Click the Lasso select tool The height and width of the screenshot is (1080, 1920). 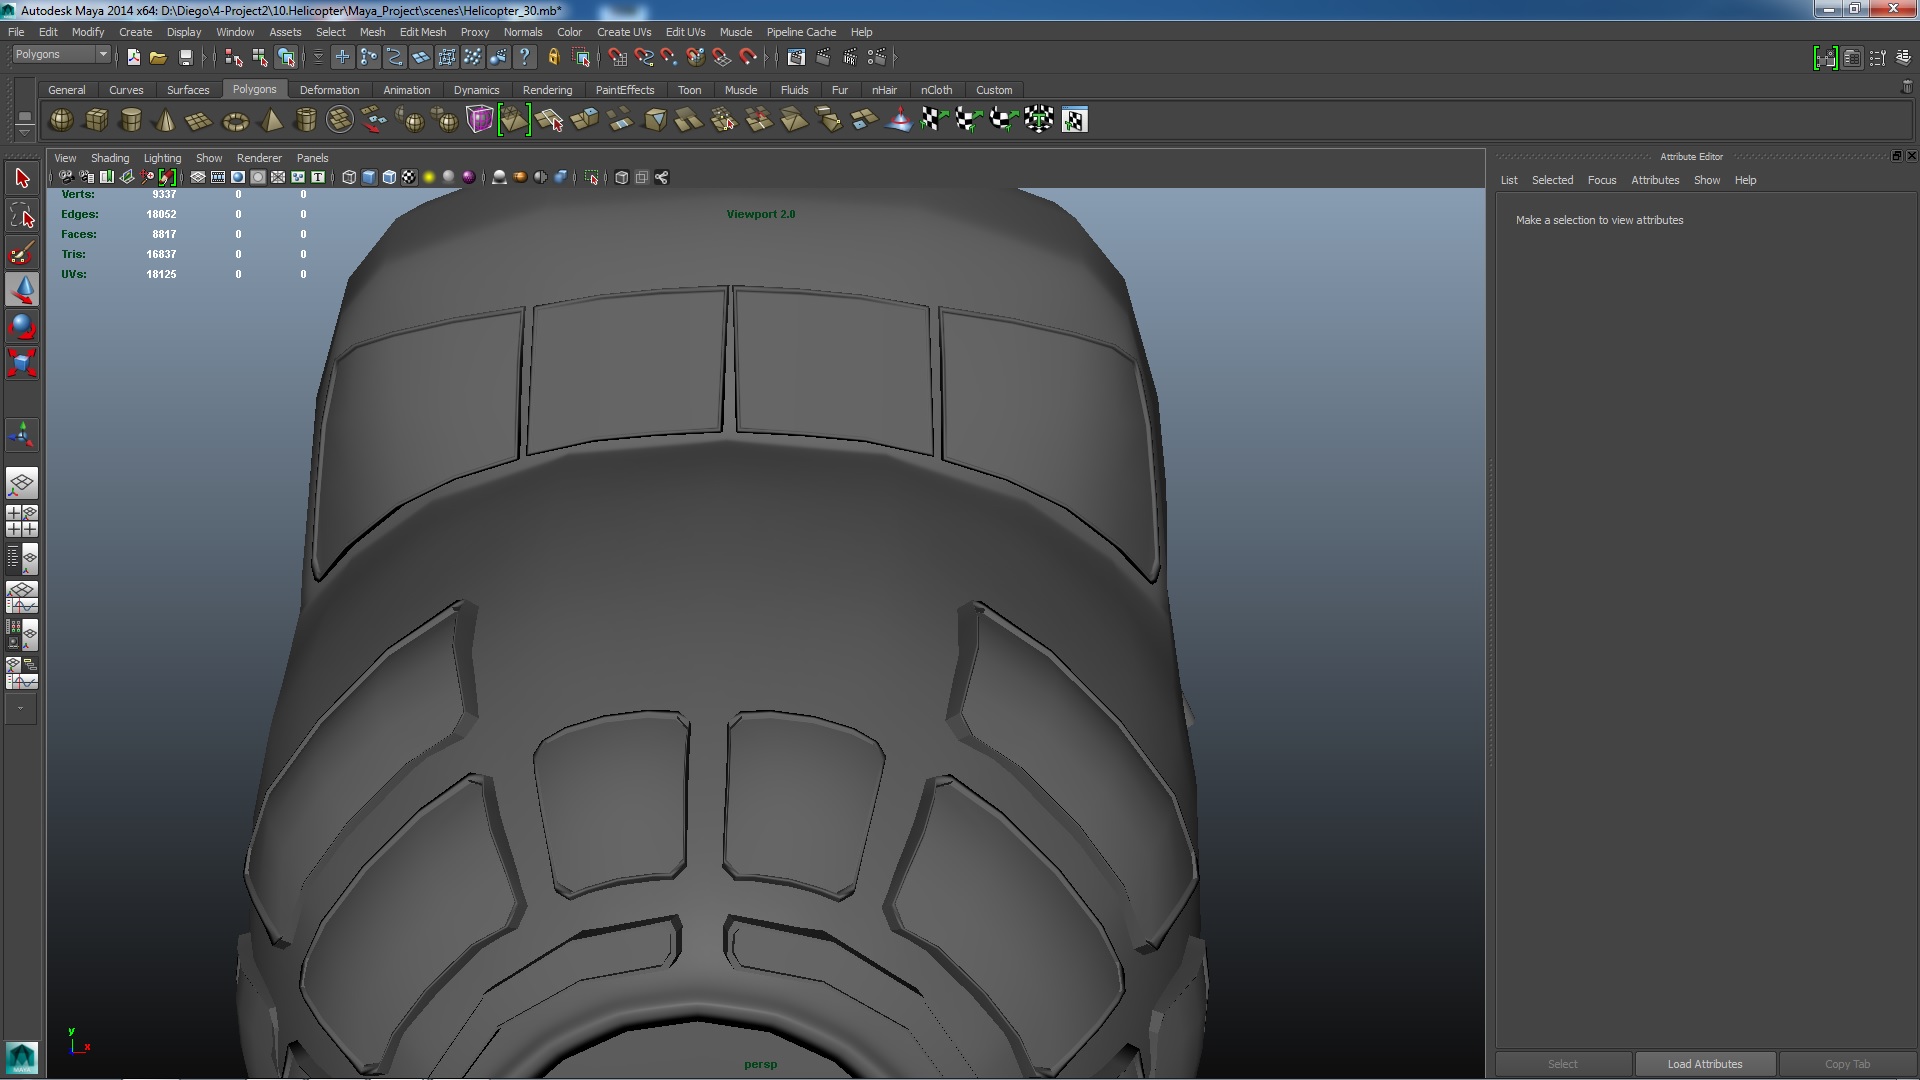(22, 216)
